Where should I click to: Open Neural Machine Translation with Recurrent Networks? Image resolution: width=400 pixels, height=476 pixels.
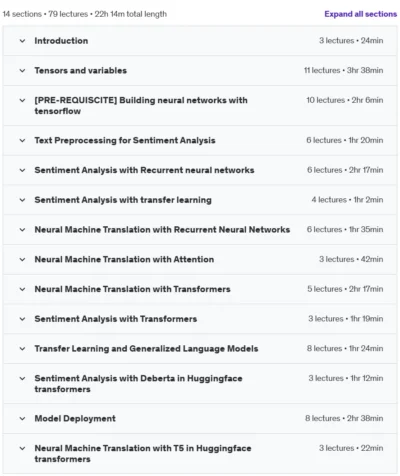[162, 230]
